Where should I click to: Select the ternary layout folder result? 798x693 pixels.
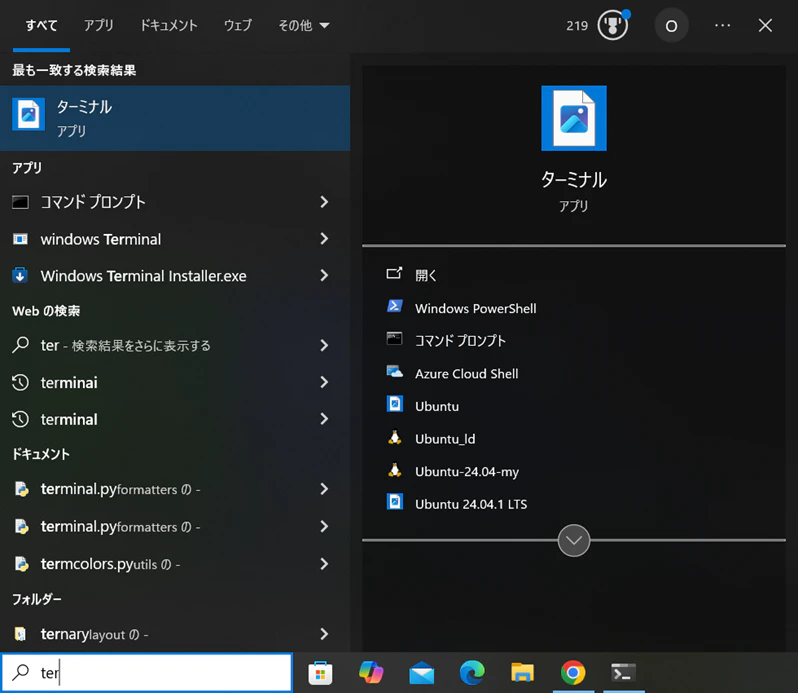[175, 634]
